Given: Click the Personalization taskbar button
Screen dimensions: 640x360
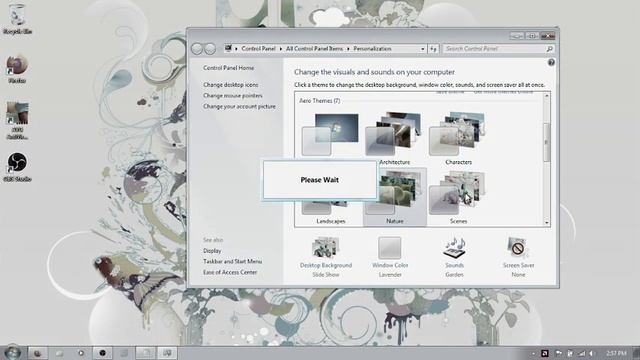Looking at the screenshot, I should [167, 353].
